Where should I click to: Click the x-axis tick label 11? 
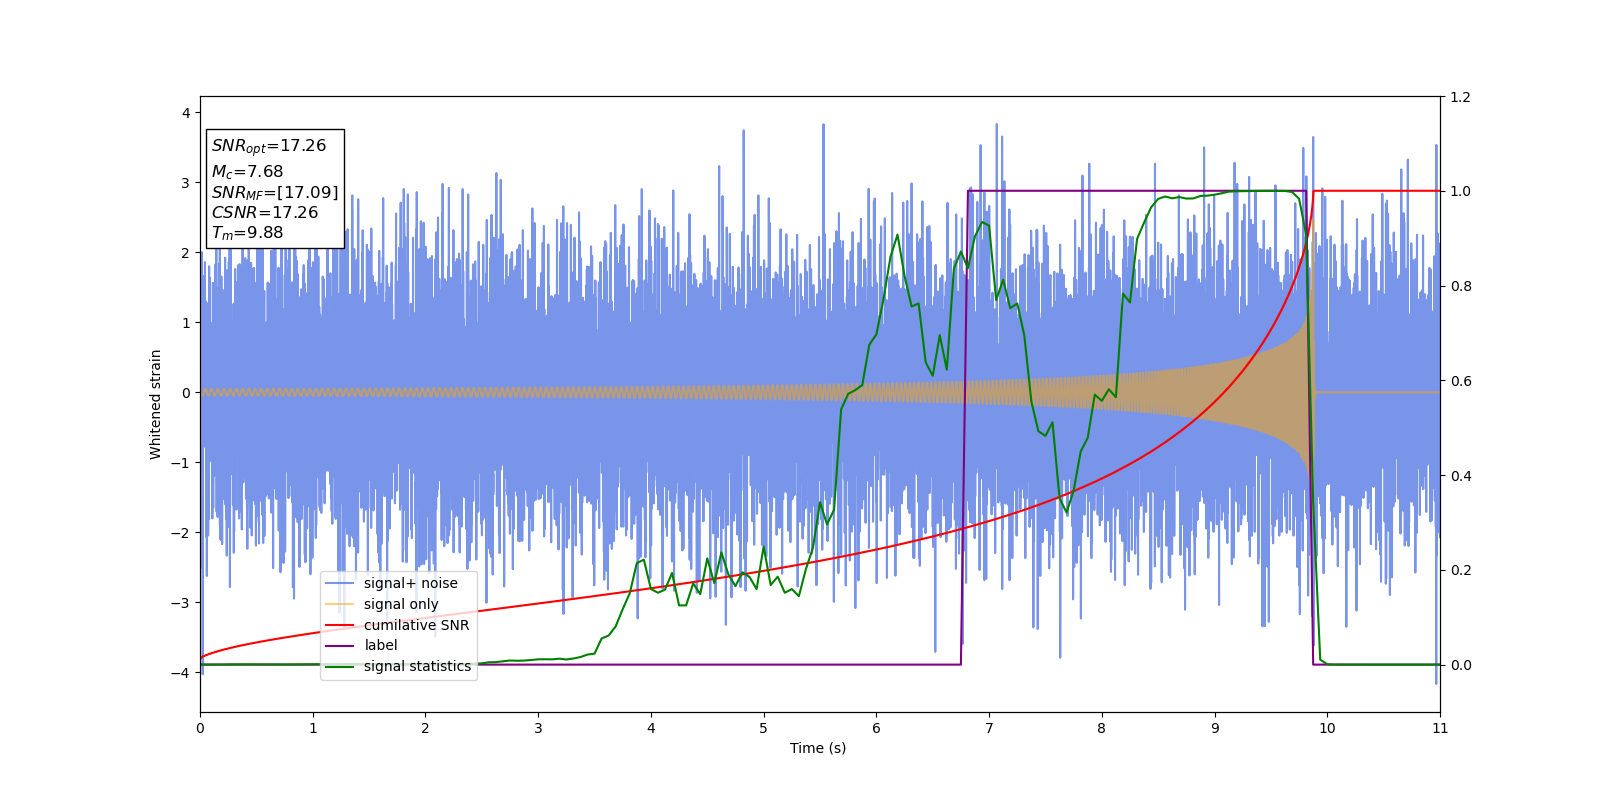tap(1440, 728)
